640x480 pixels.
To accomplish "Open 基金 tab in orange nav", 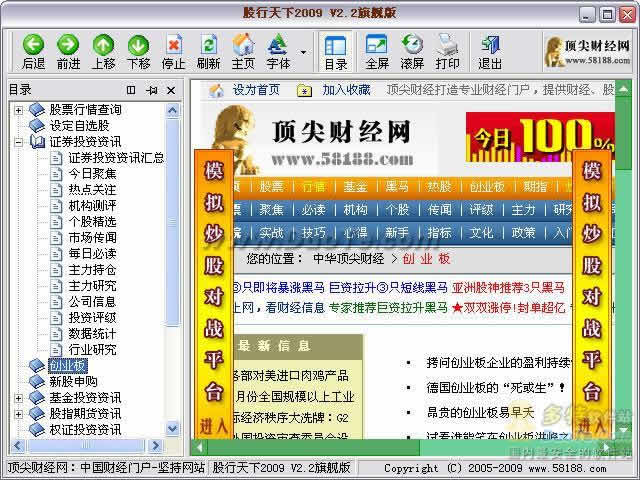I will 355,187.
